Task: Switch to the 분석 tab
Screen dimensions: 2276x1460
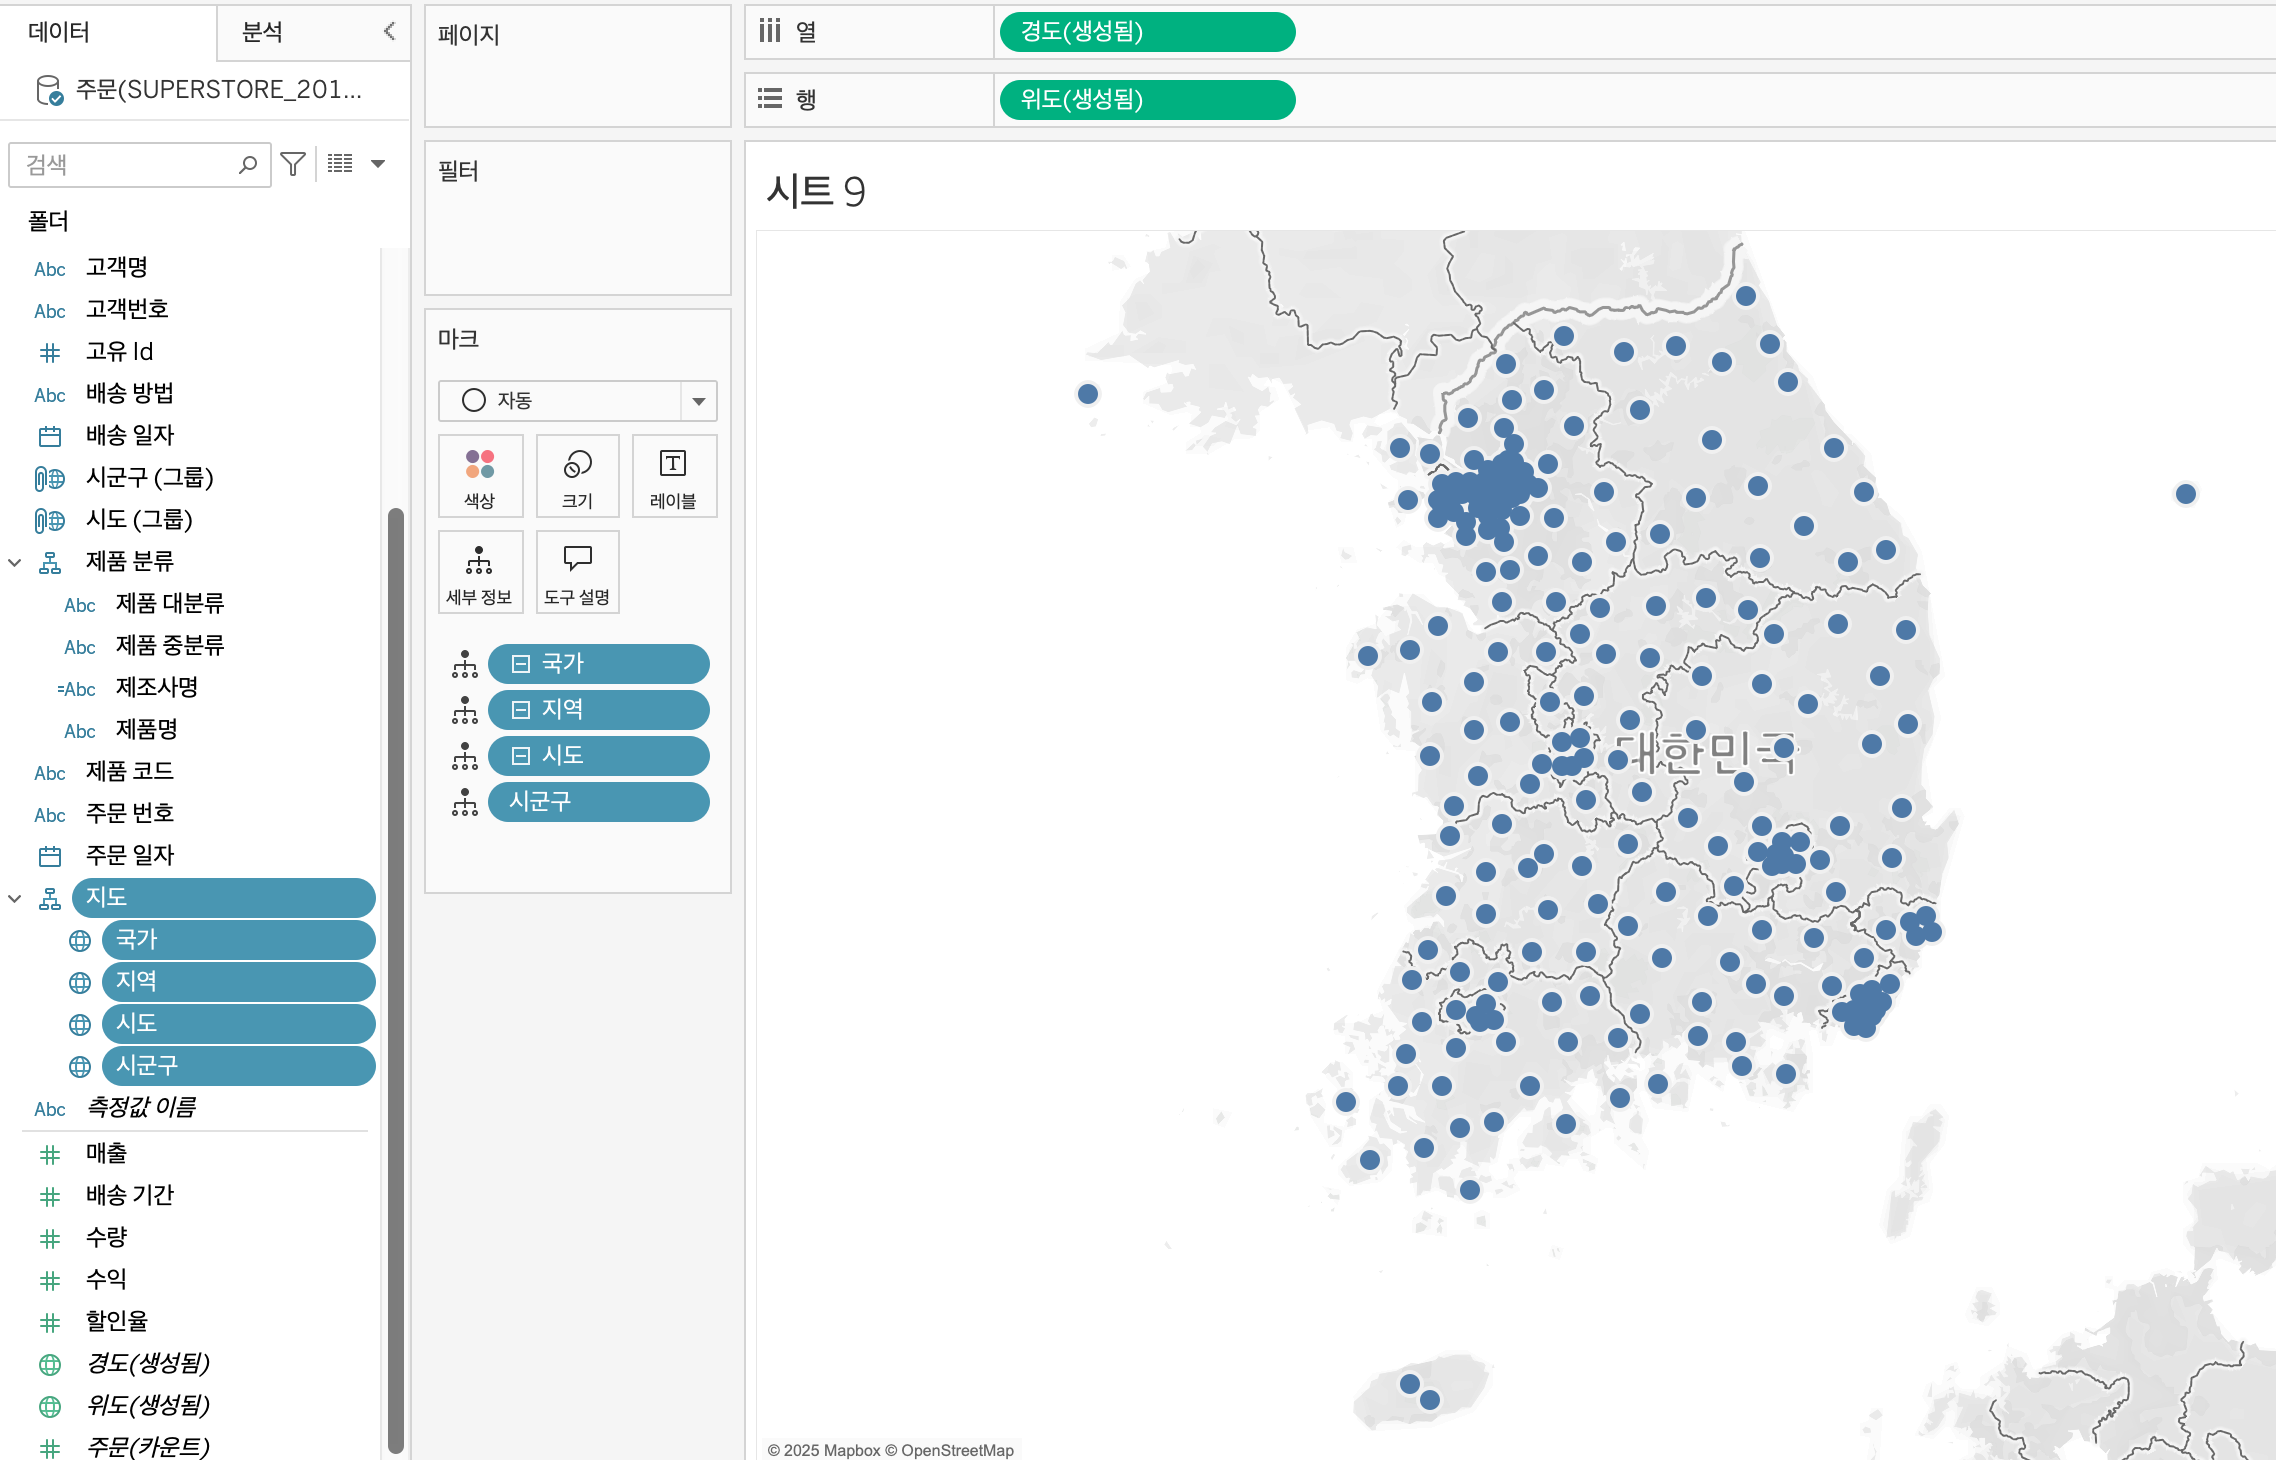Action: tap(263, 32)
